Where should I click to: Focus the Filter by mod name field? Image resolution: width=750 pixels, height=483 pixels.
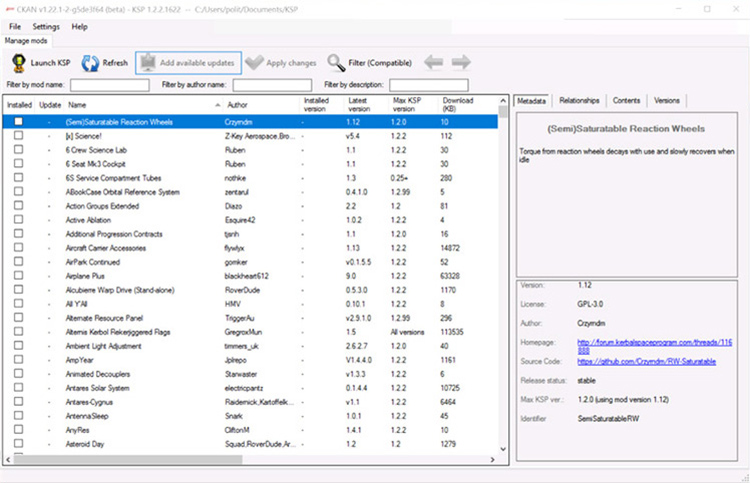click(x=110, y=85)
